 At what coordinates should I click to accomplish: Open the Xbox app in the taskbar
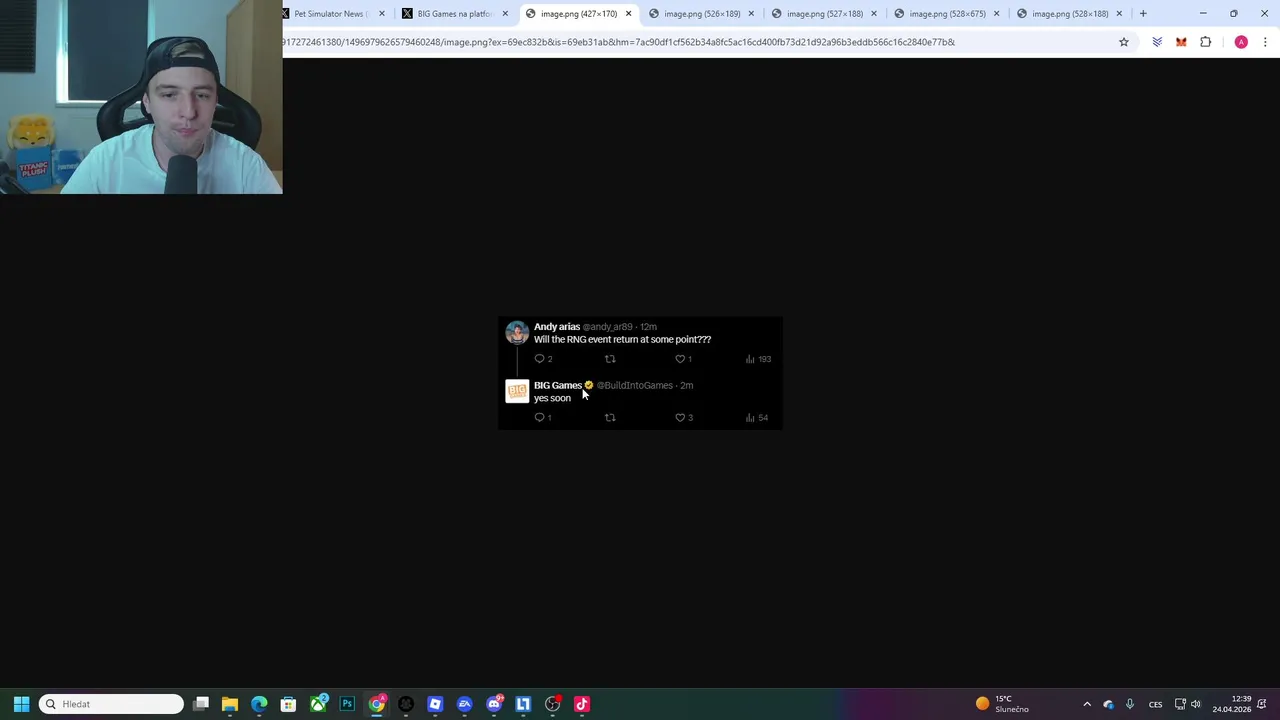318,704
